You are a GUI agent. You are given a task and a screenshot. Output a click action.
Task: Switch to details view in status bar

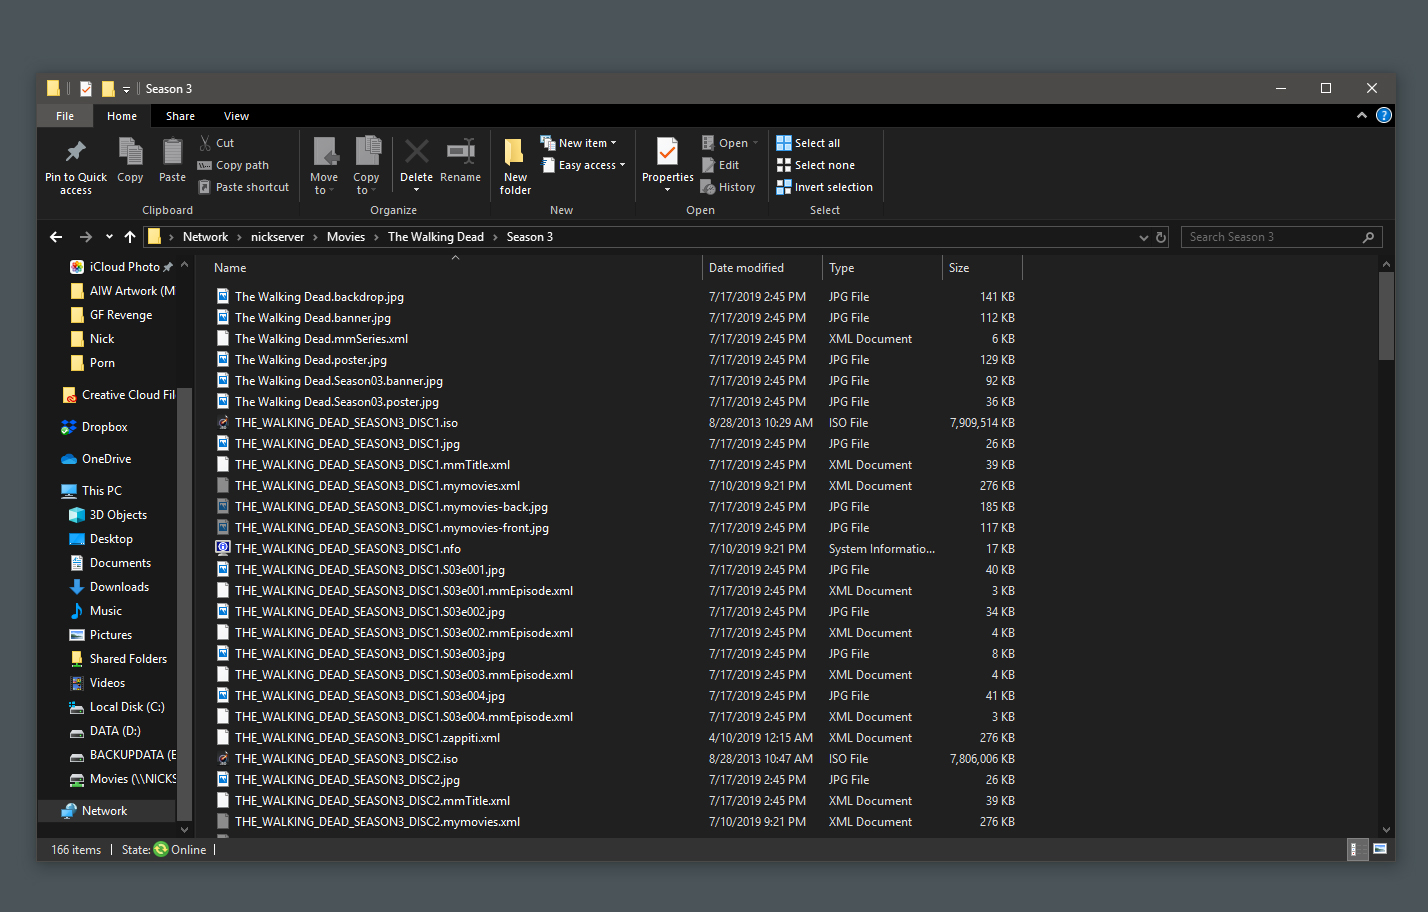(x=1355, y=850)
